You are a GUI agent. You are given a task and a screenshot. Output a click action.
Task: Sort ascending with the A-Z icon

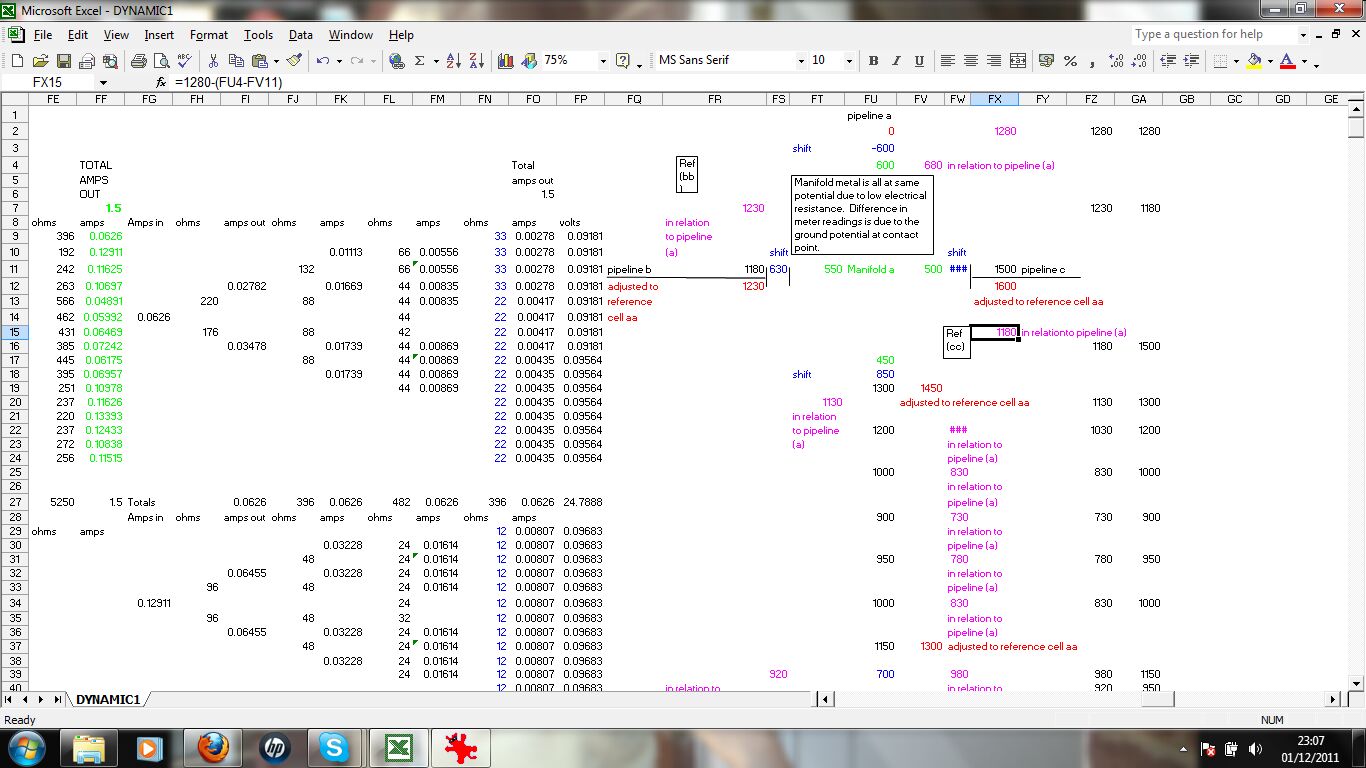(x=453, y=61)
